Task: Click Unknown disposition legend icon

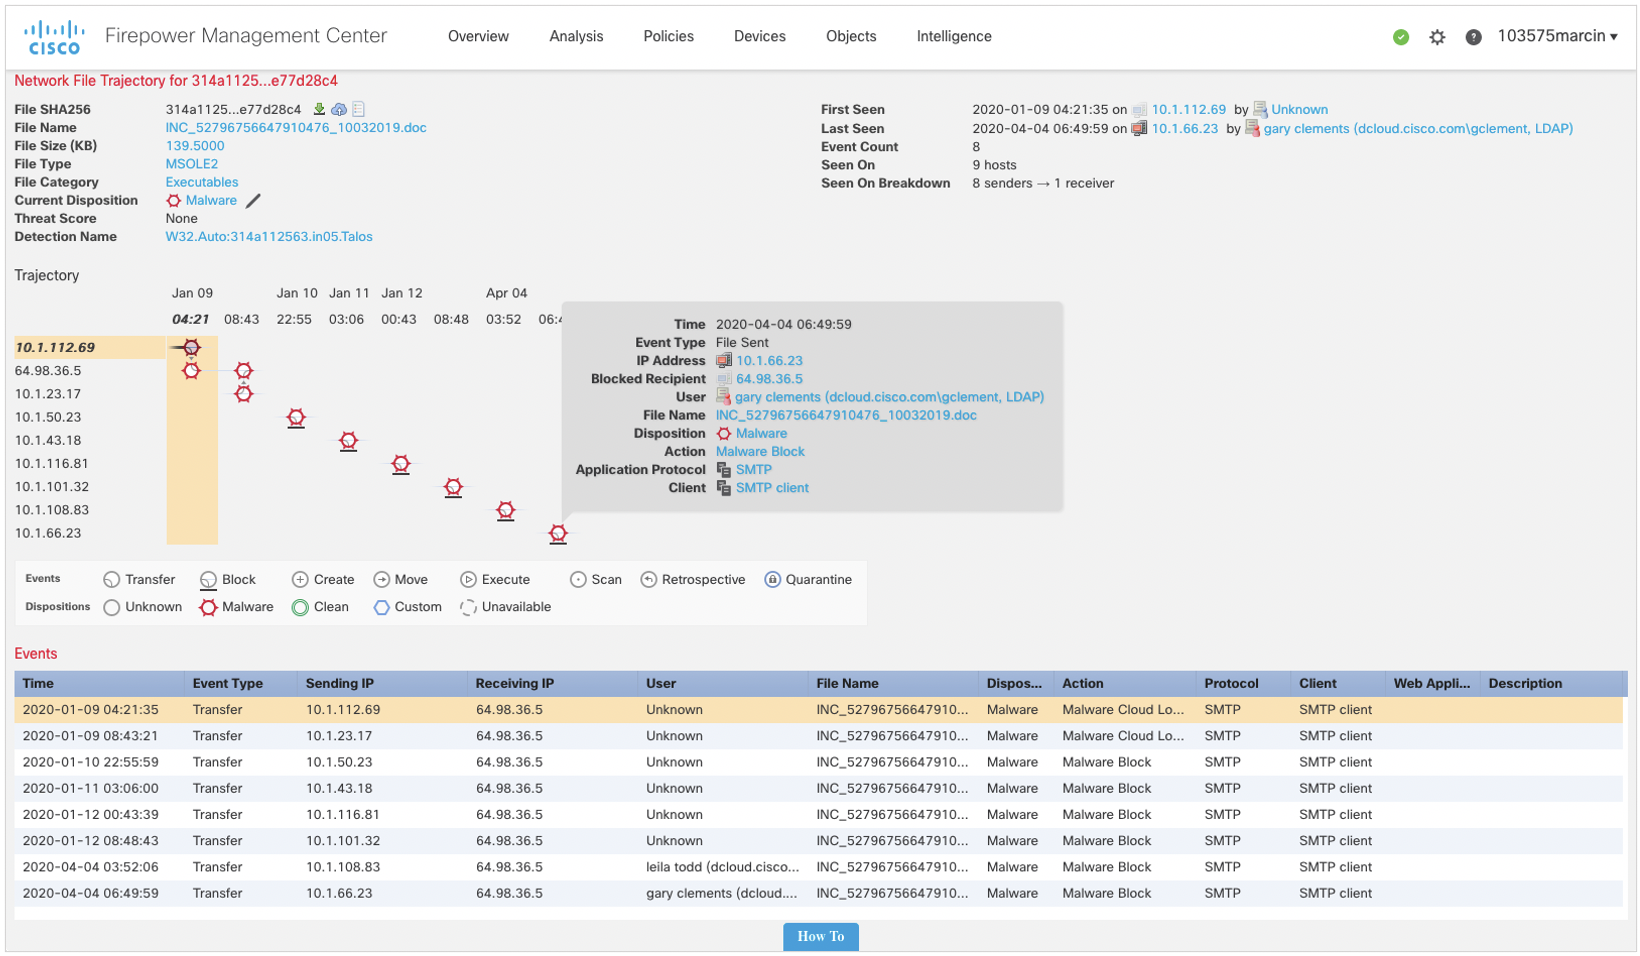Action: (112, 607)
